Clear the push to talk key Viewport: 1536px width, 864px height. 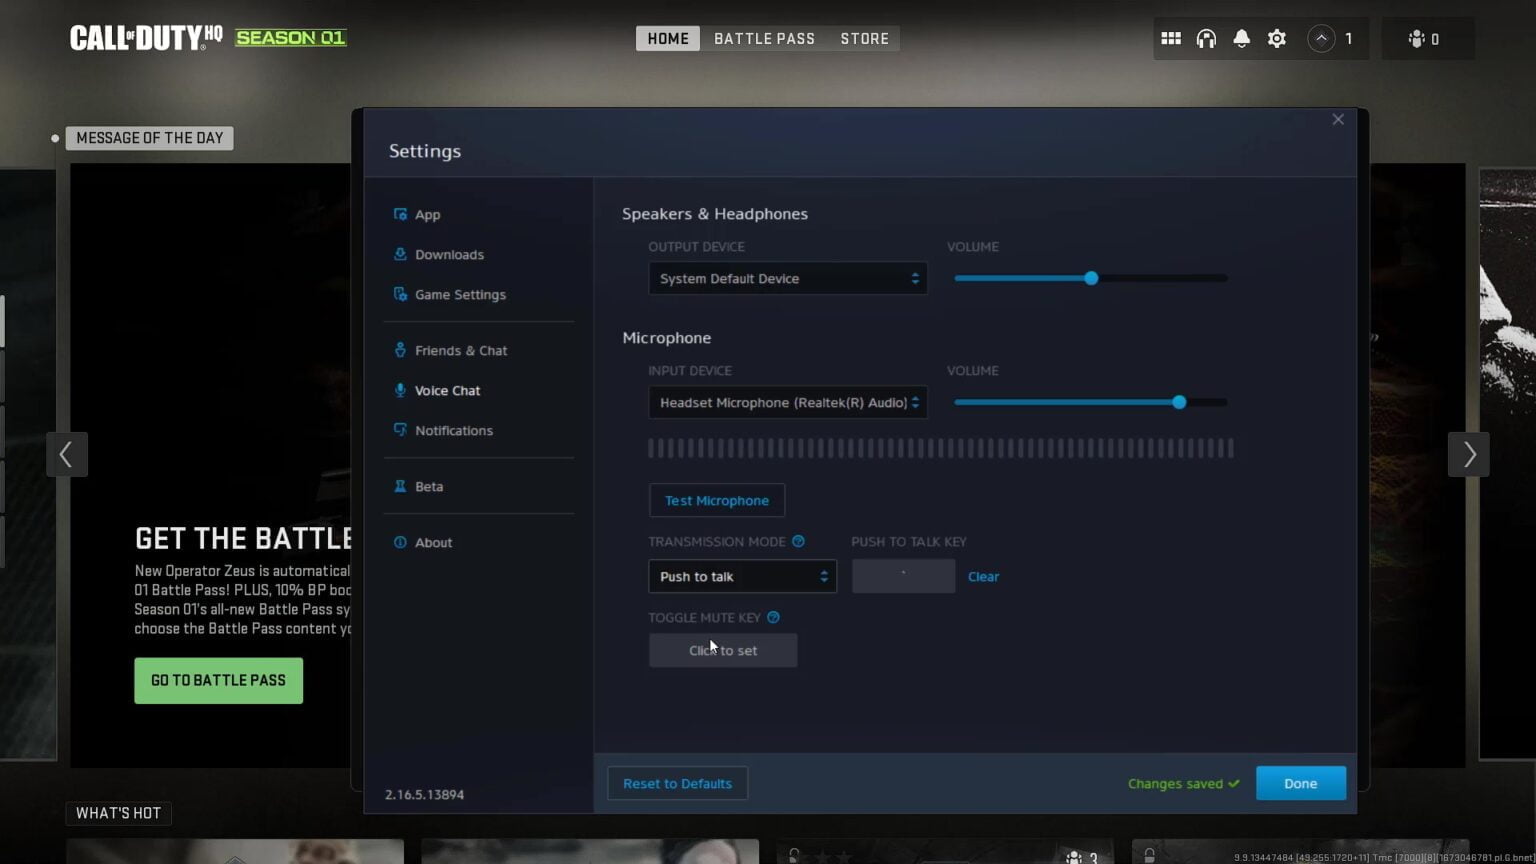click(x=983, y=576)
